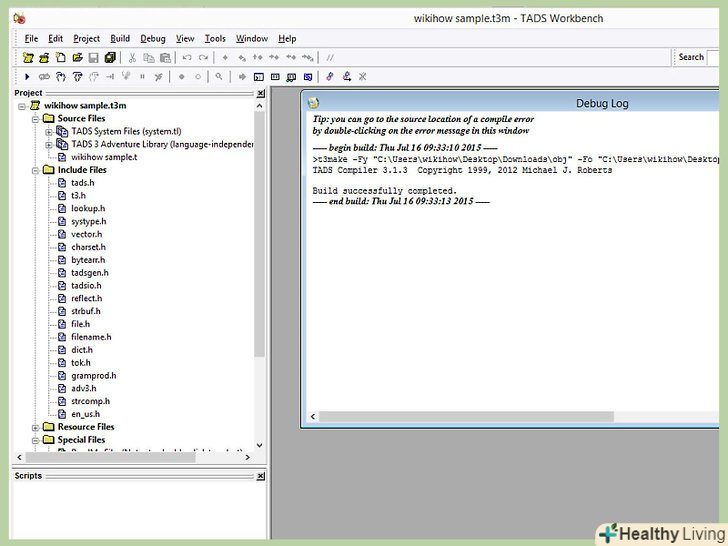728x546 pixels.
Task: Click the Open Project toolbar icon
Action: (x=44, y=58)
